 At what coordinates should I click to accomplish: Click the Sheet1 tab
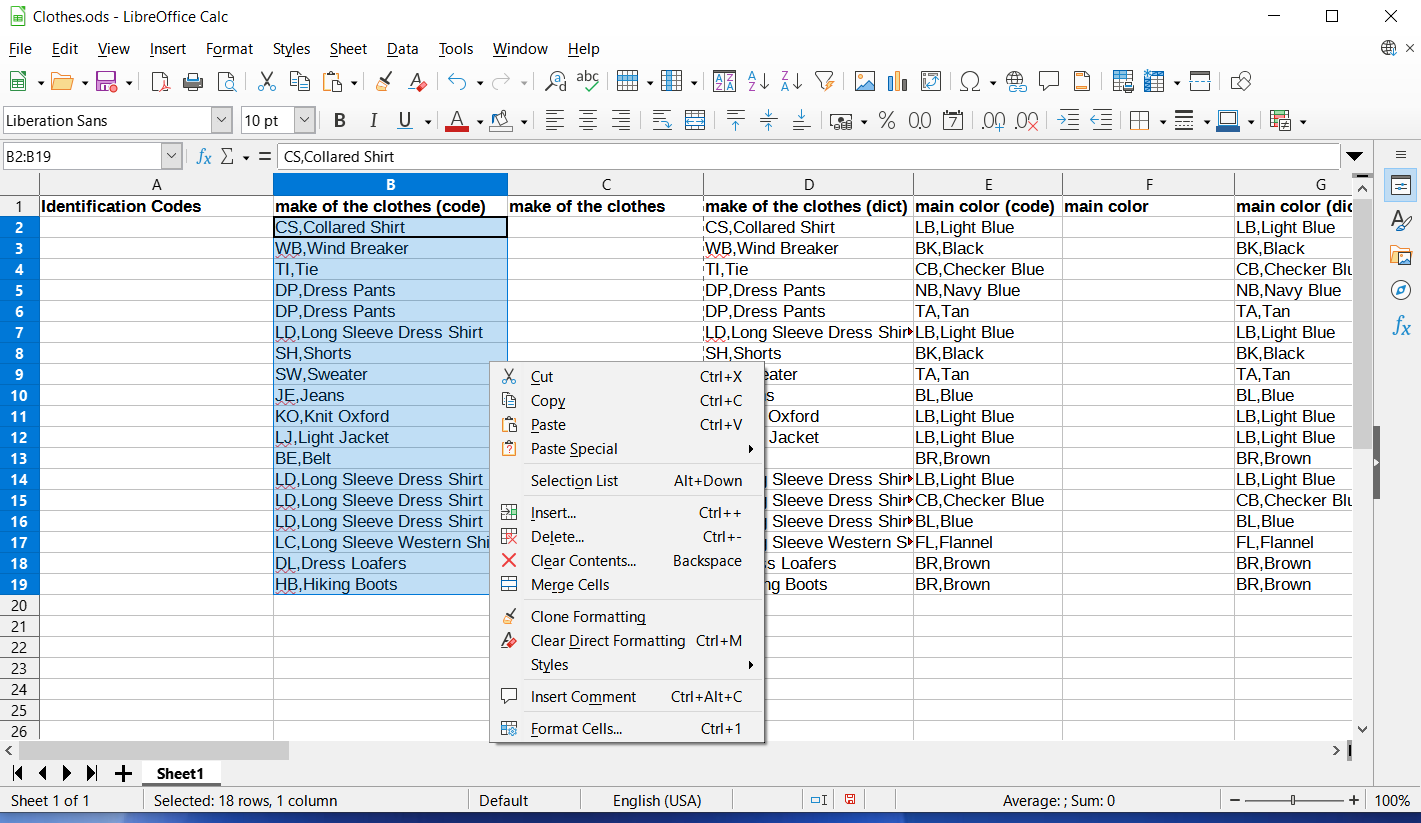(180, 773)
